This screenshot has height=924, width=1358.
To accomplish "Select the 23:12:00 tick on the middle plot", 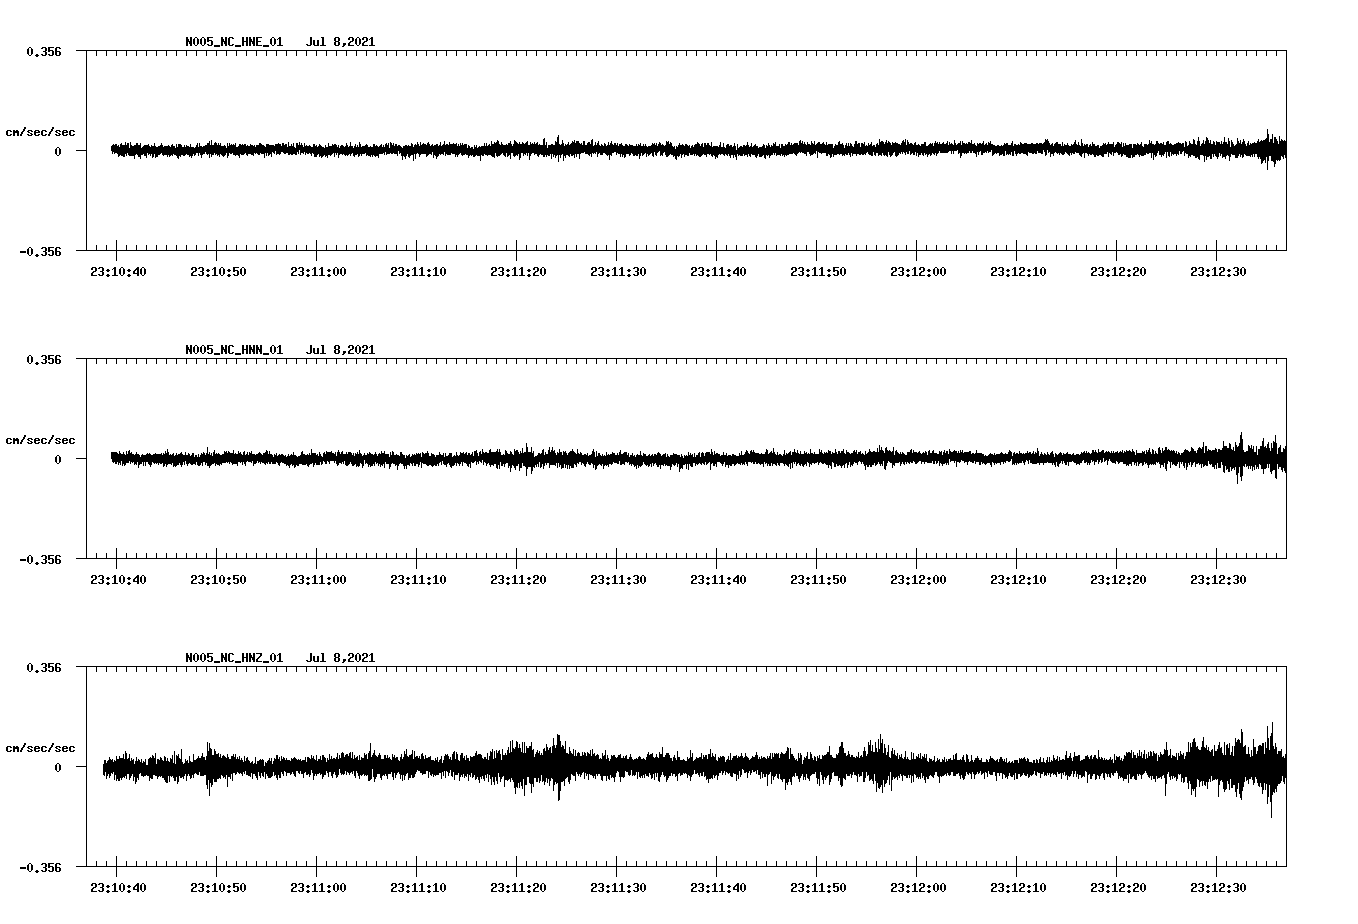I will point(918,578).
